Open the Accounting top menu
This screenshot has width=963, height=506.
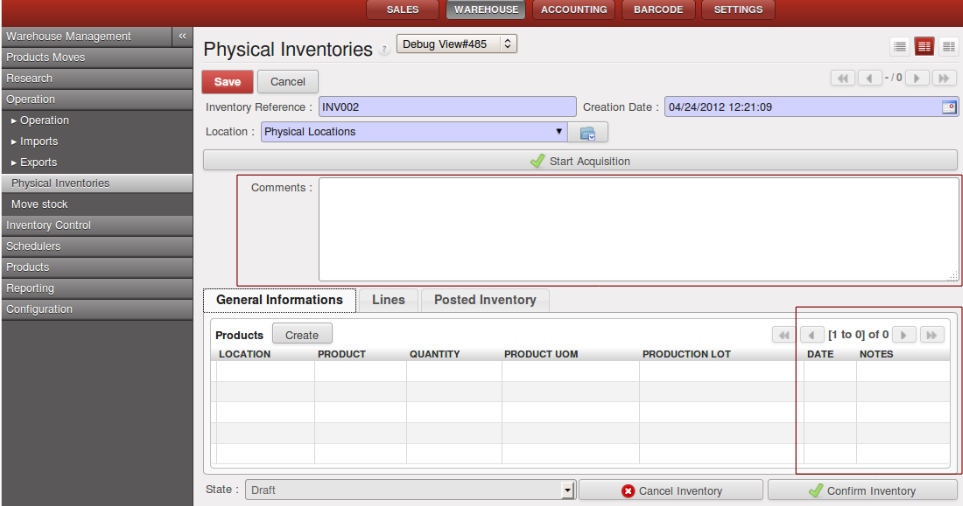(574, 10)
